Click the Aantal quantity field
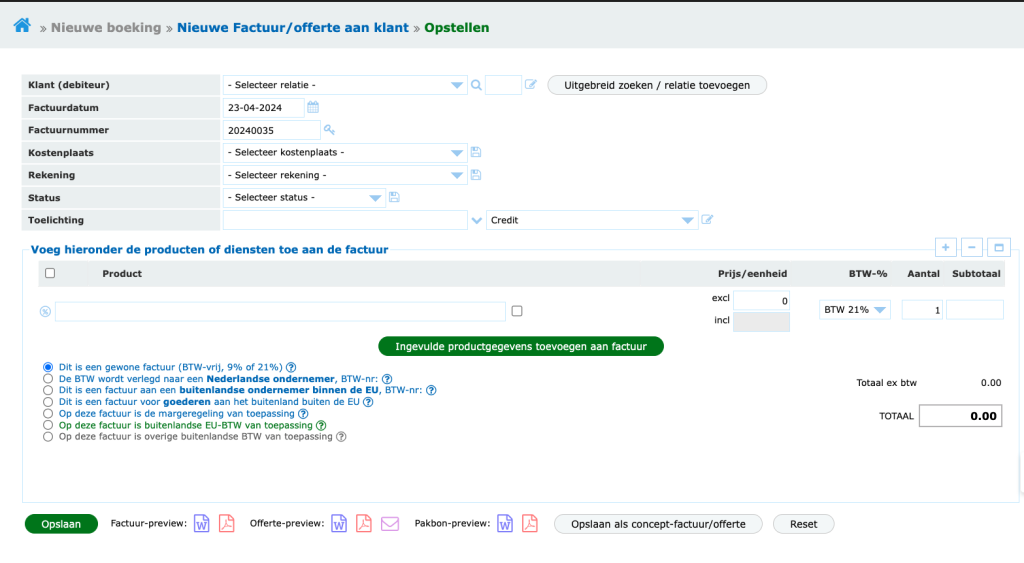 tap(921, 310)
